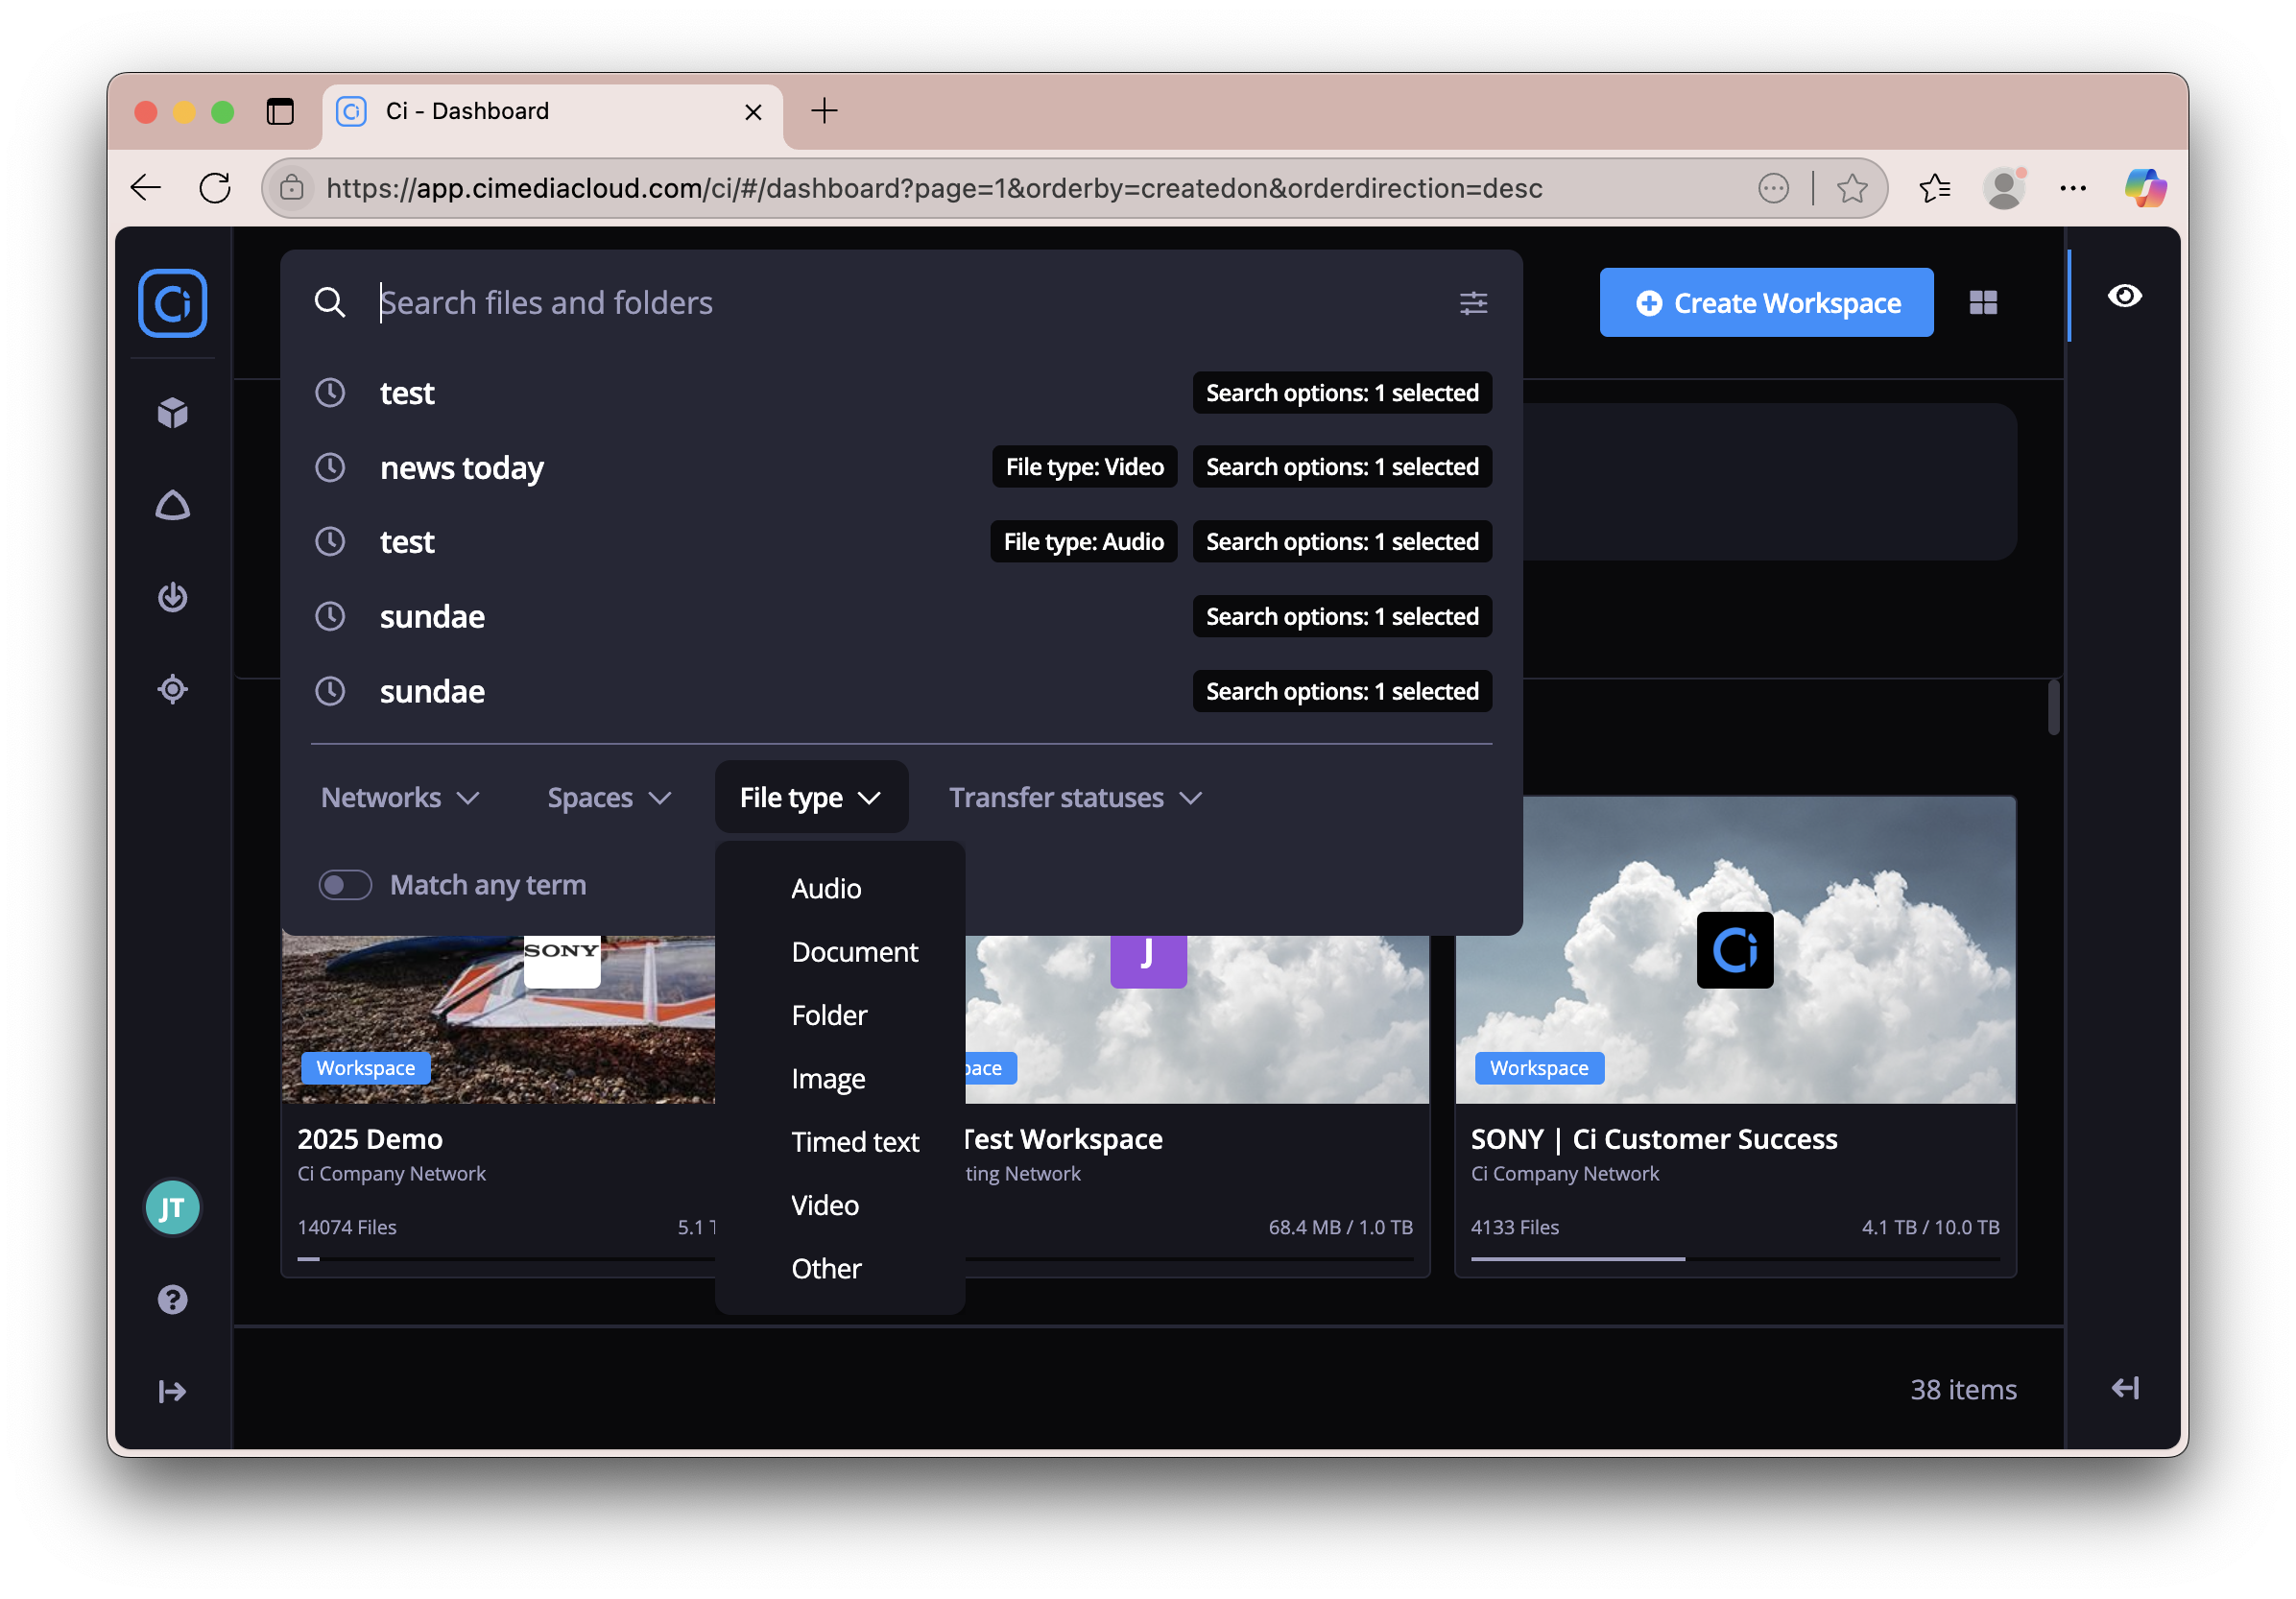This screenshot has width=2296, height=1599.
Task: Open the triangle-shaped sidebar icon
Action: (x=172, y=505)
